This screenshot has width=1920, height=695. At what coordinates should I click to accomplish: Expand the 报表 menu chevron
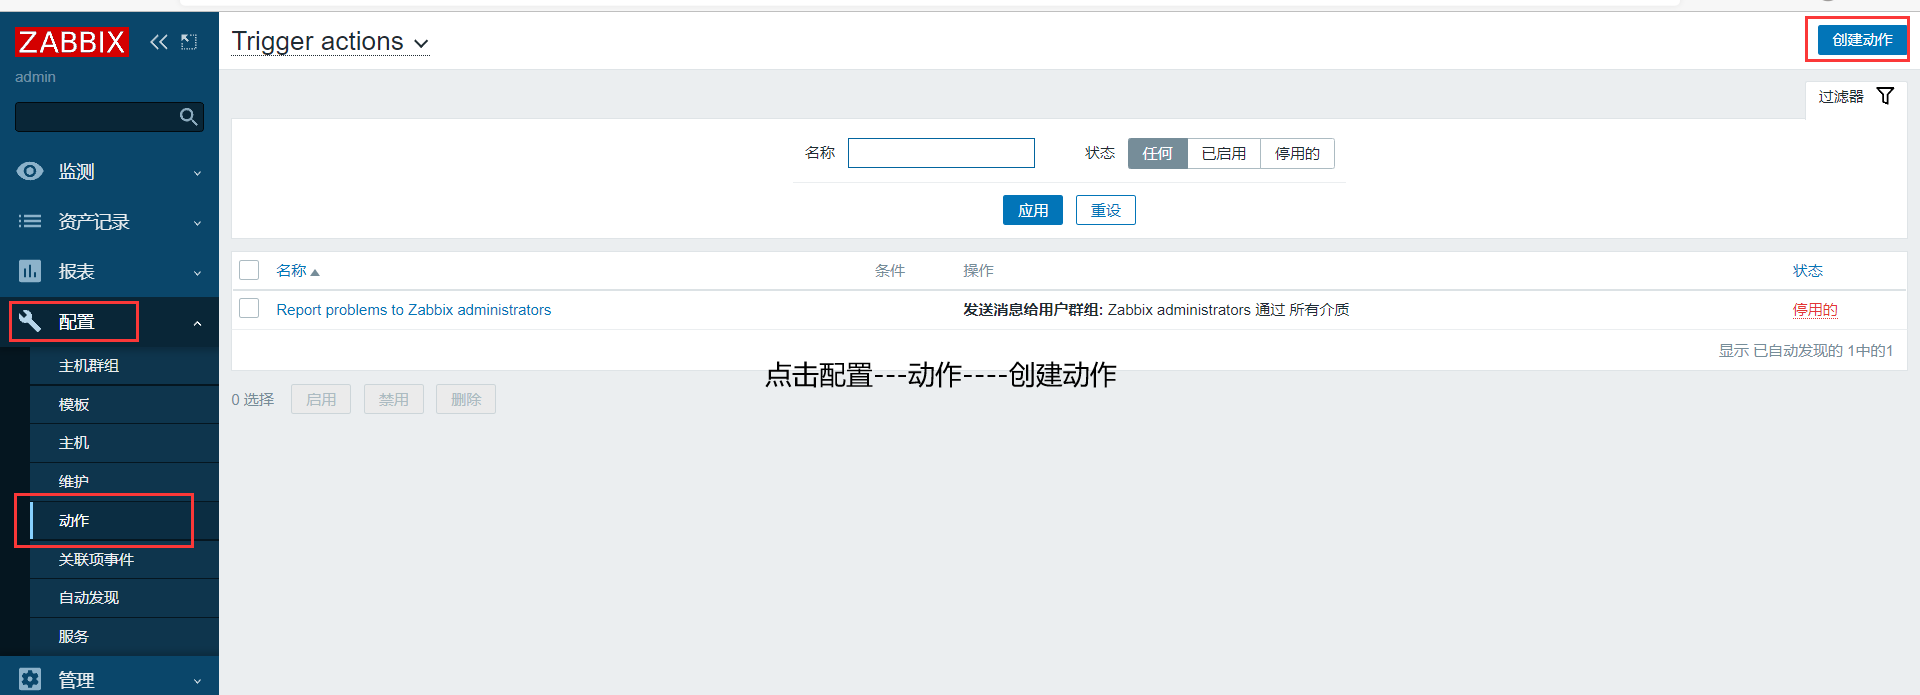coord(197,273)
